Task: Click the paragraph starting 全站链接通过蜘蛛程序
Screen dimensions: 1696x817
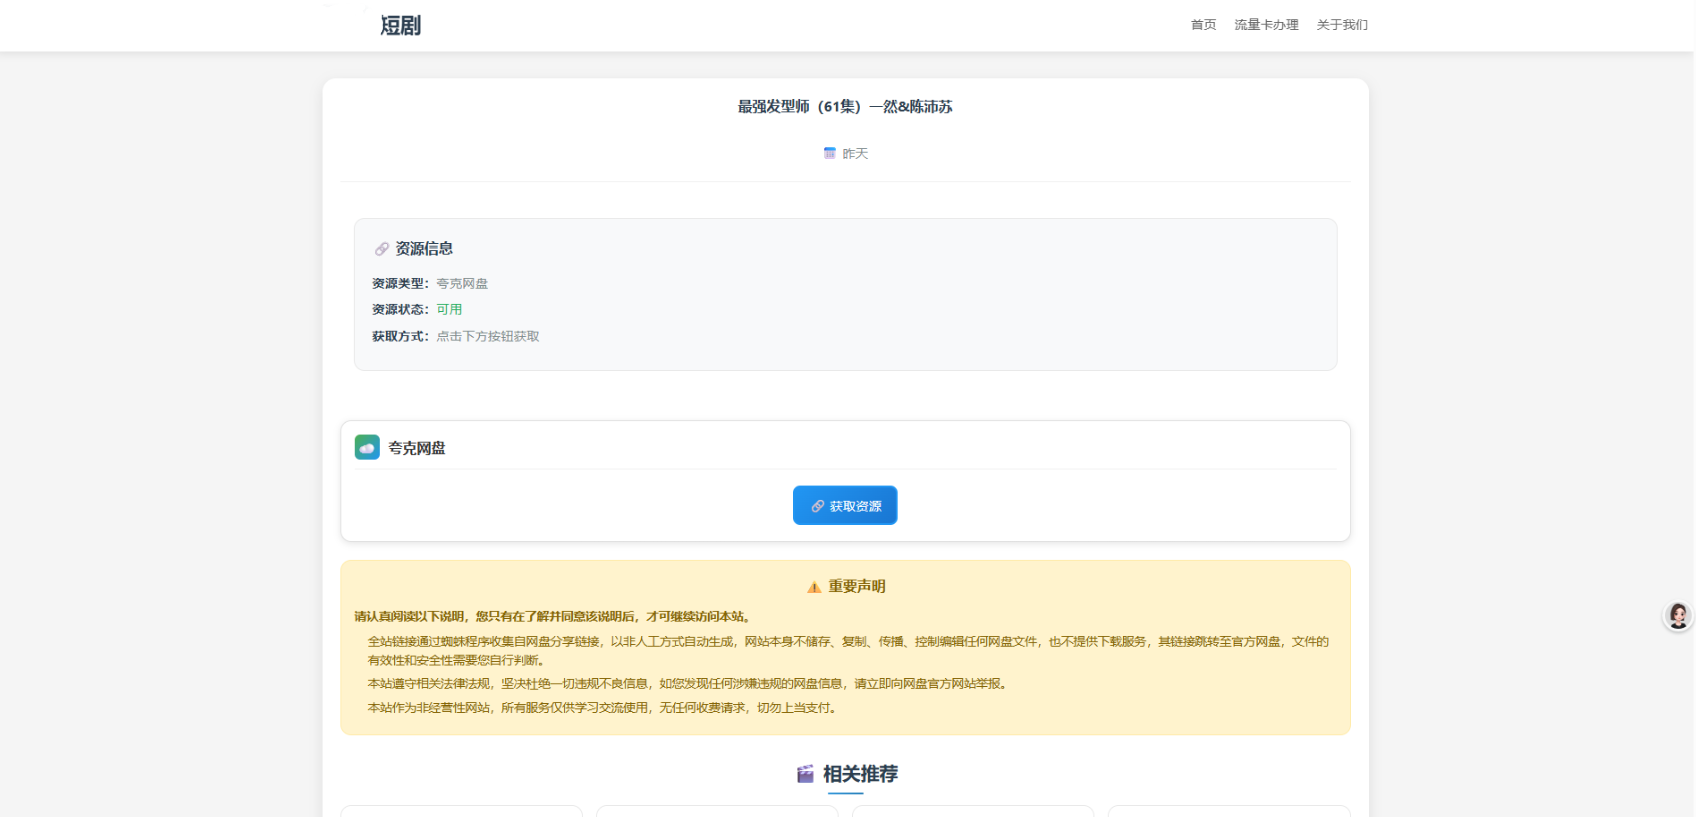Action: (848, 651)
